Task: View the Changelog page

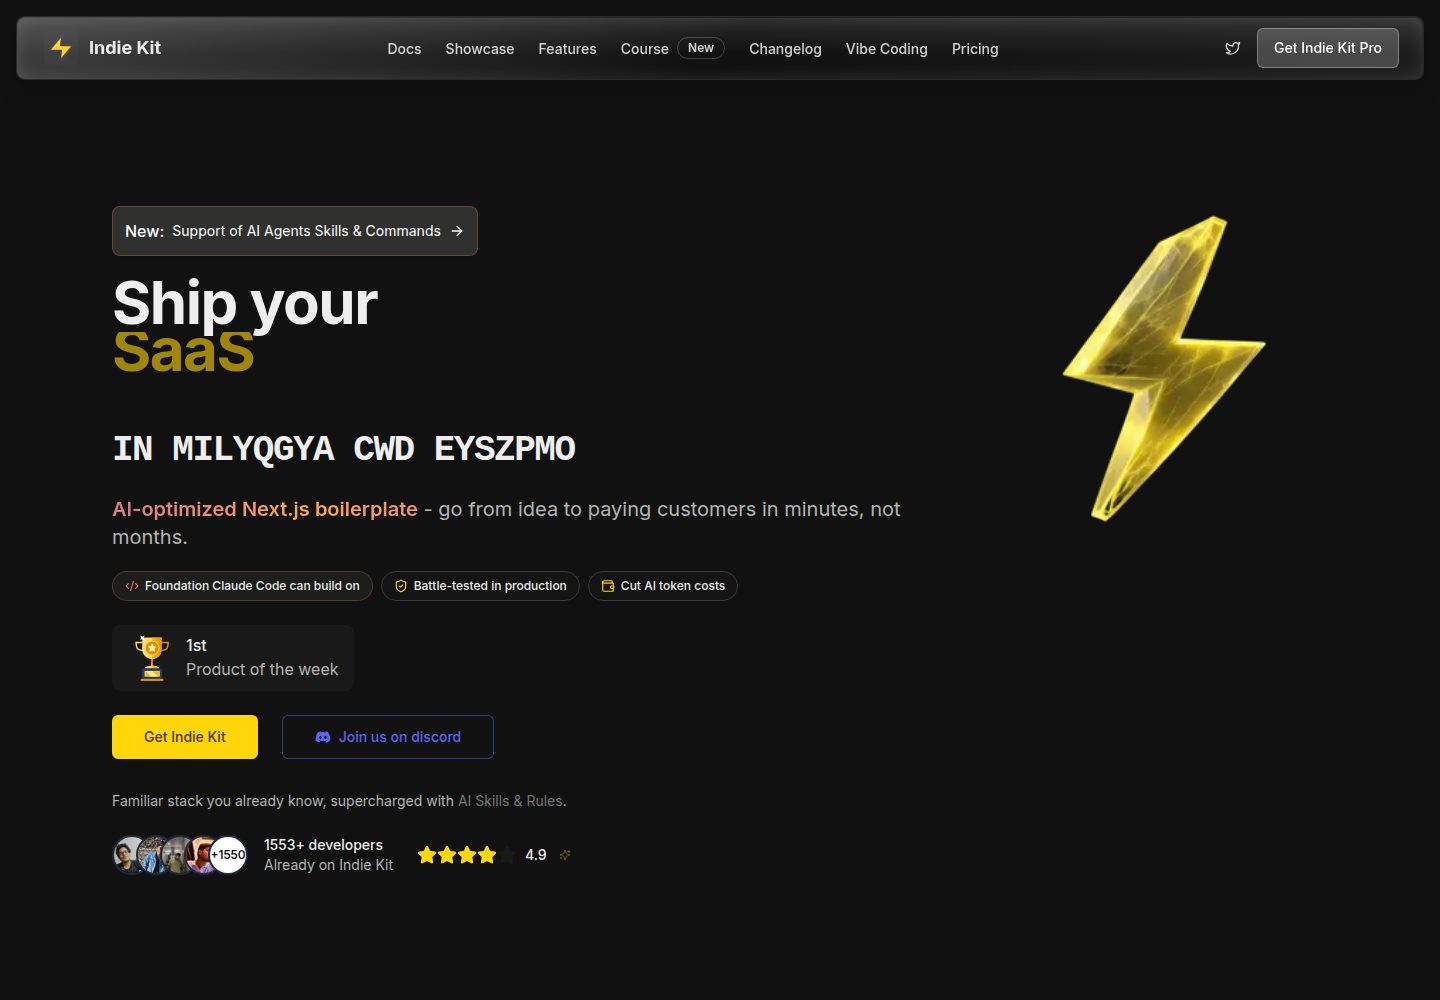Action: (785, 49)
